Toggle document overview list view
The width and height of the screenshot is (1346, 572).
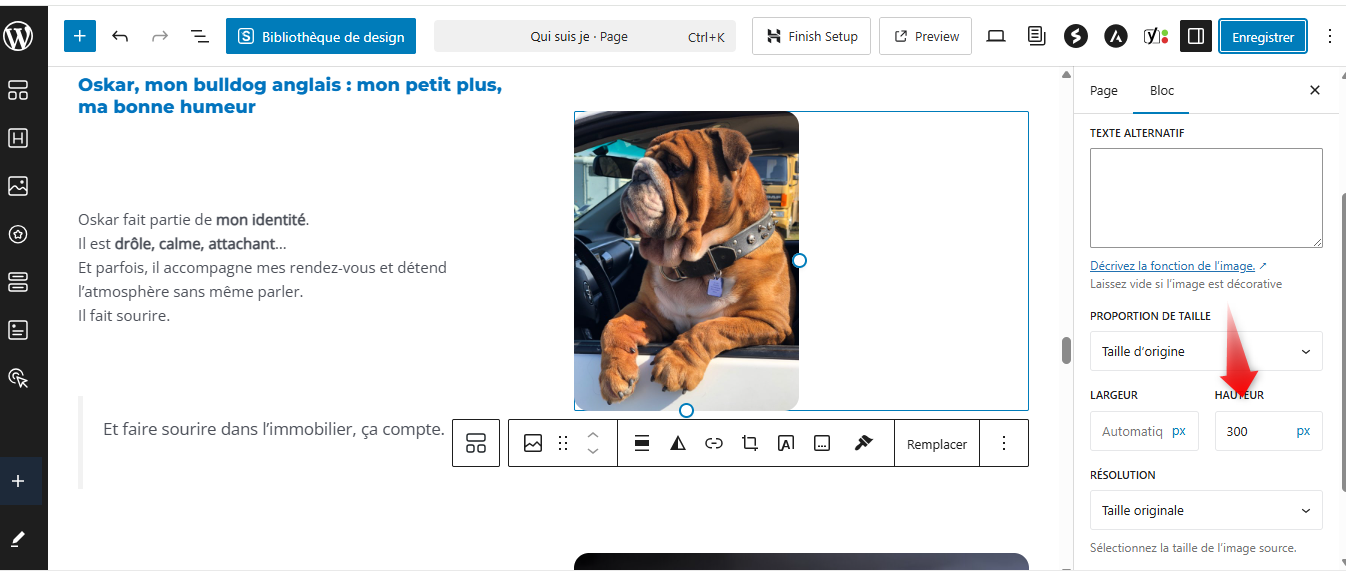200,36
